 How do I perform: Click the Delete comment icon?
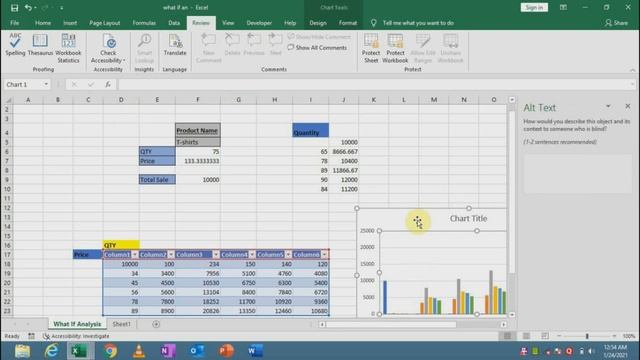pos(232,40)
